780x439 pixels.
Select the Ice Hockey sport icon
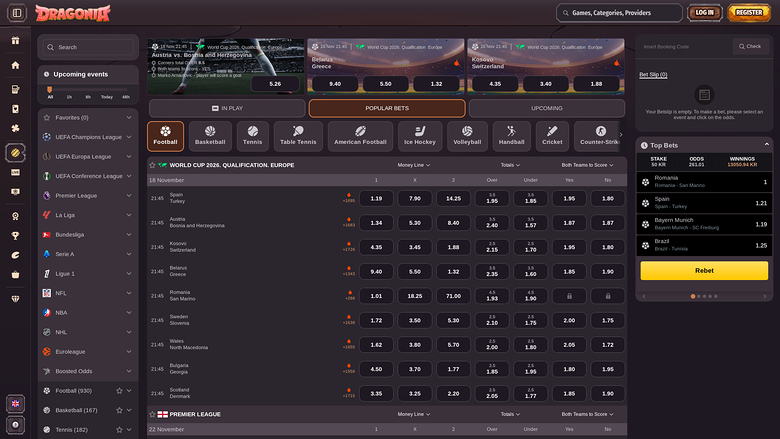click(x=419, y=136)
